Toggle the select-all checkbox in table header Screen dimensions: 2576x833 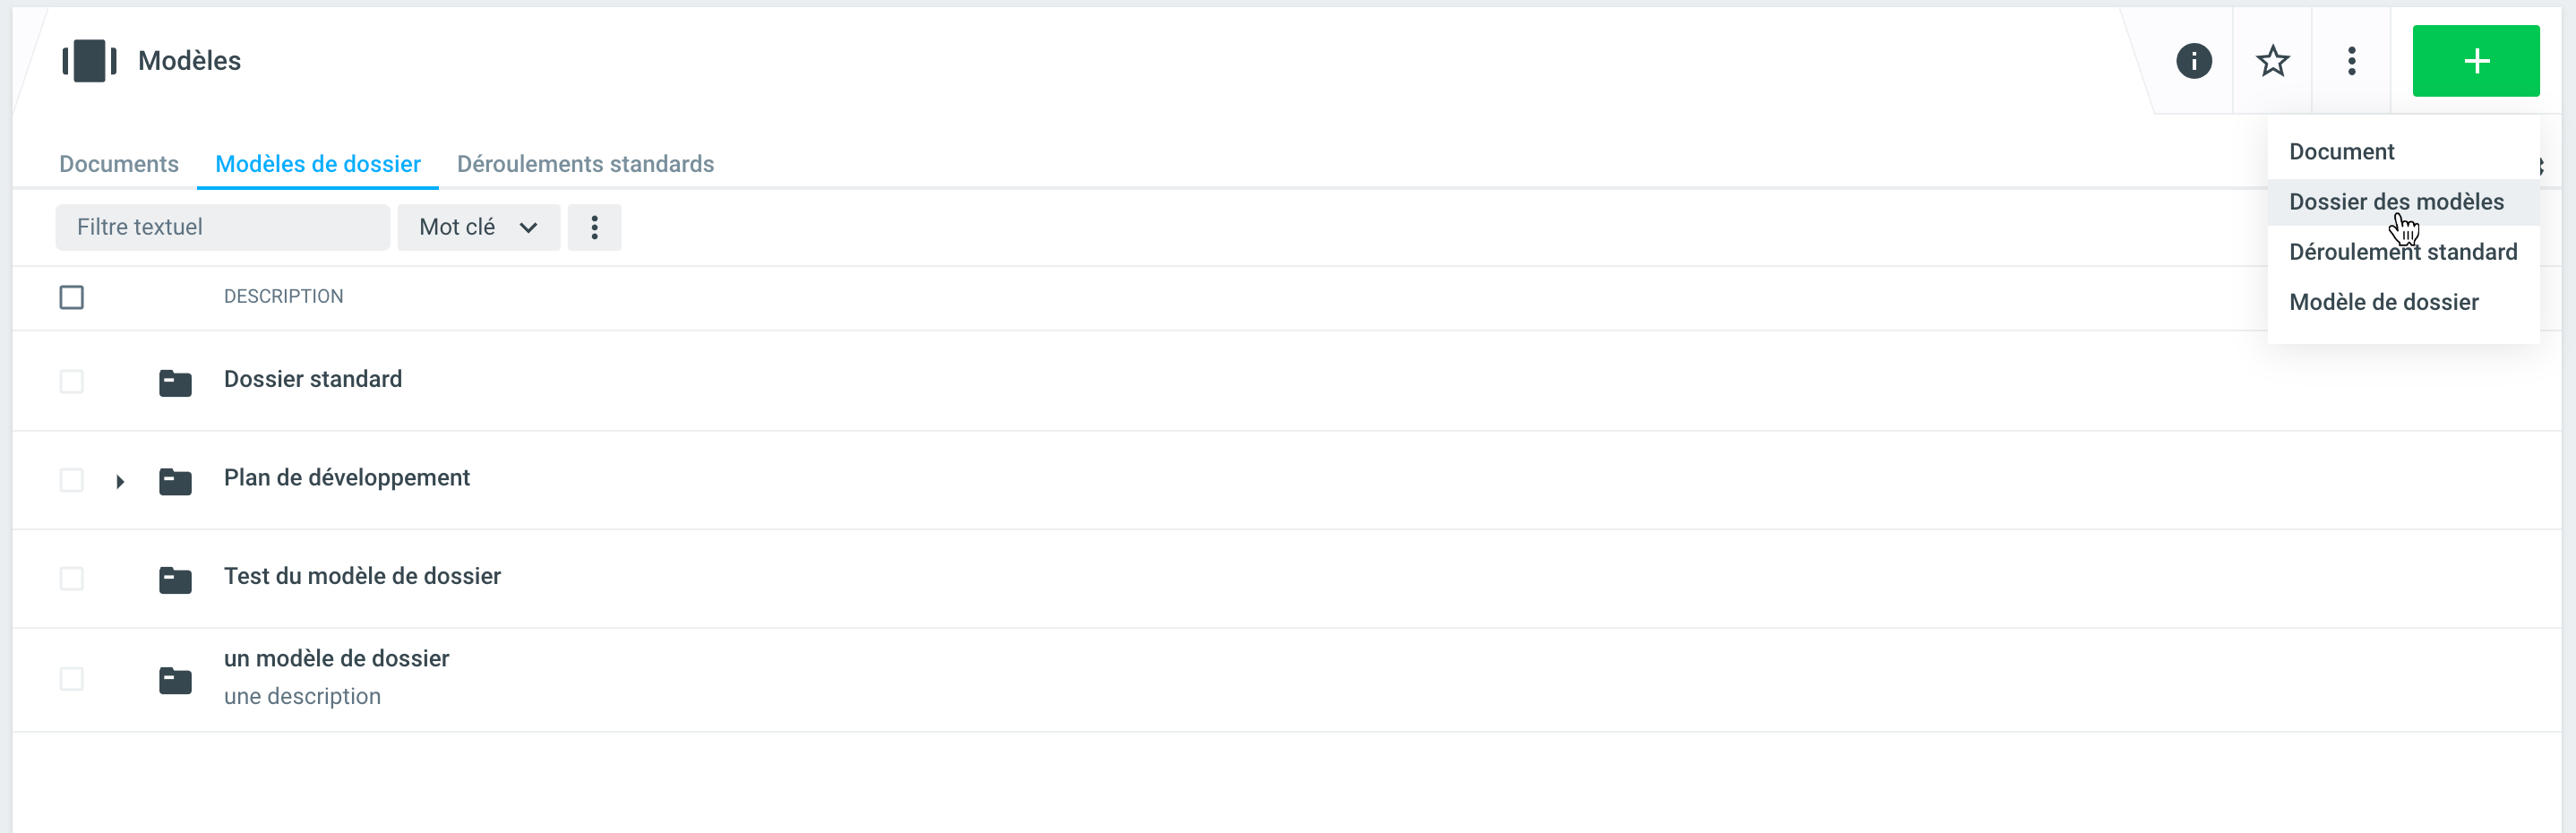[72, 297]
